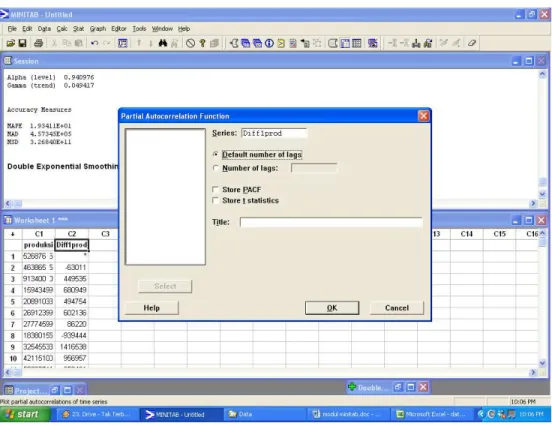Click OK in the Partial Autocorrelation dialog
Viewport: 552px width, 426px height.
[332, 308]
